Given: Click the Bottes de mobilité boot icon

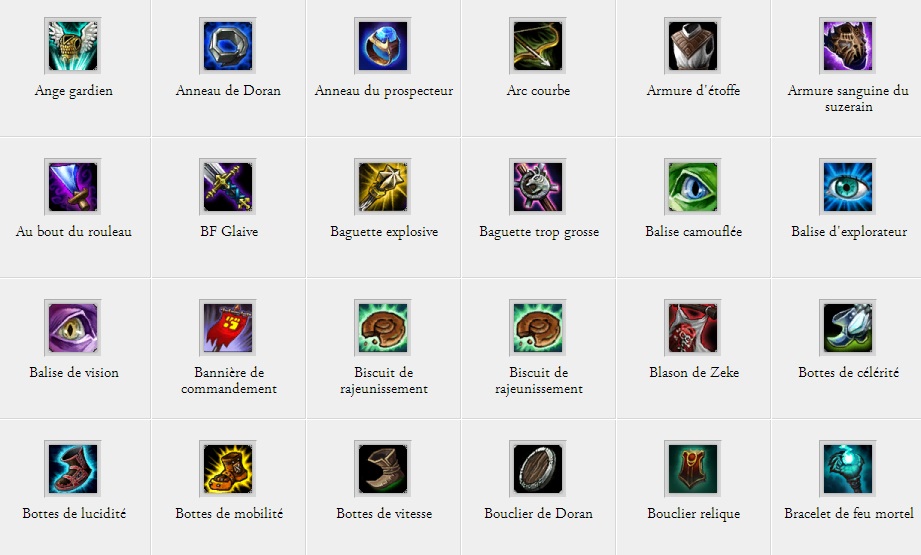Looking at the screenshot, I should coord(228,469).
